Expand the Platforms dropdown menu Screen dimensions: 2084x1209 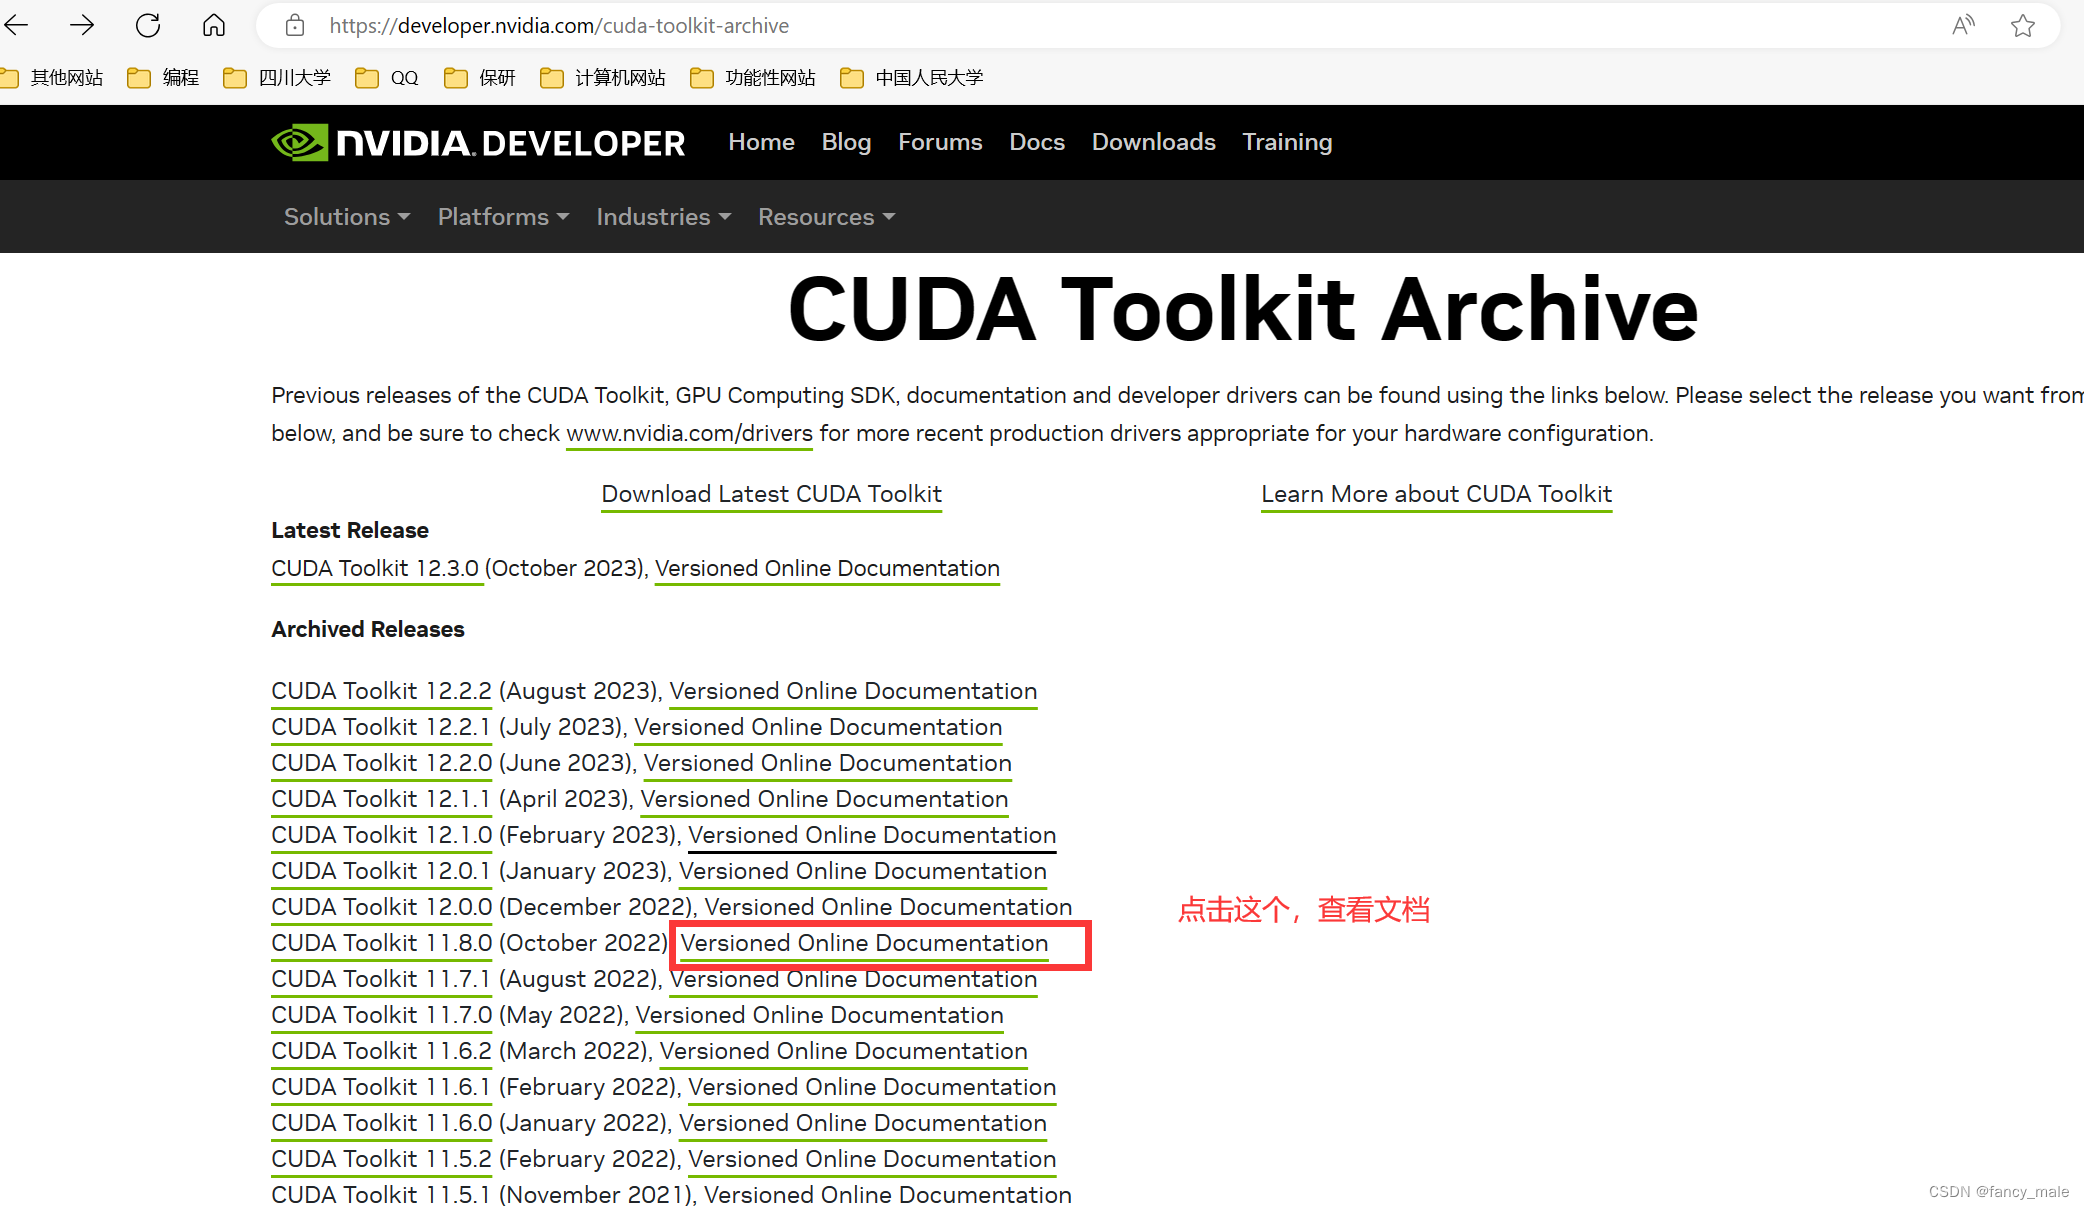click(x=503, y=217)
